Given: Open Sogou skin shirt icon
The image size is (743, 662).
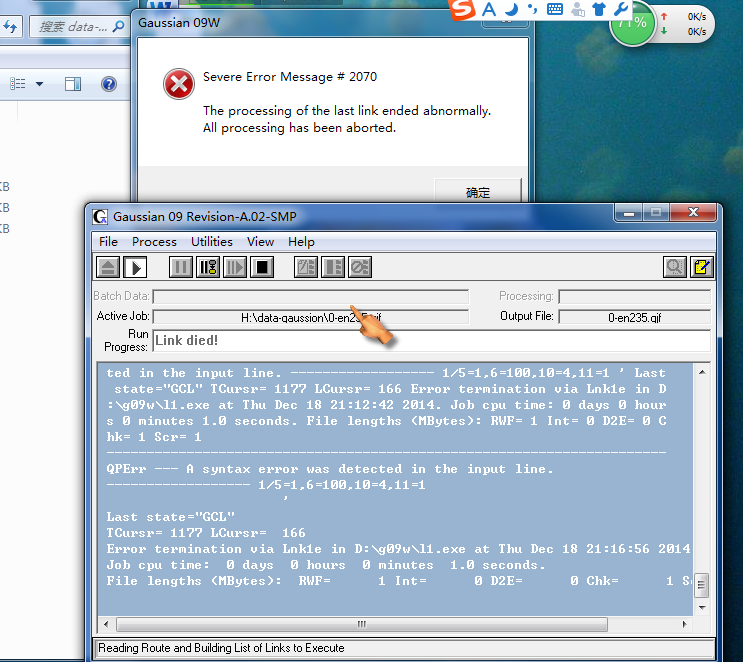Looking at the screenshot, I should (x=599, y=9).
